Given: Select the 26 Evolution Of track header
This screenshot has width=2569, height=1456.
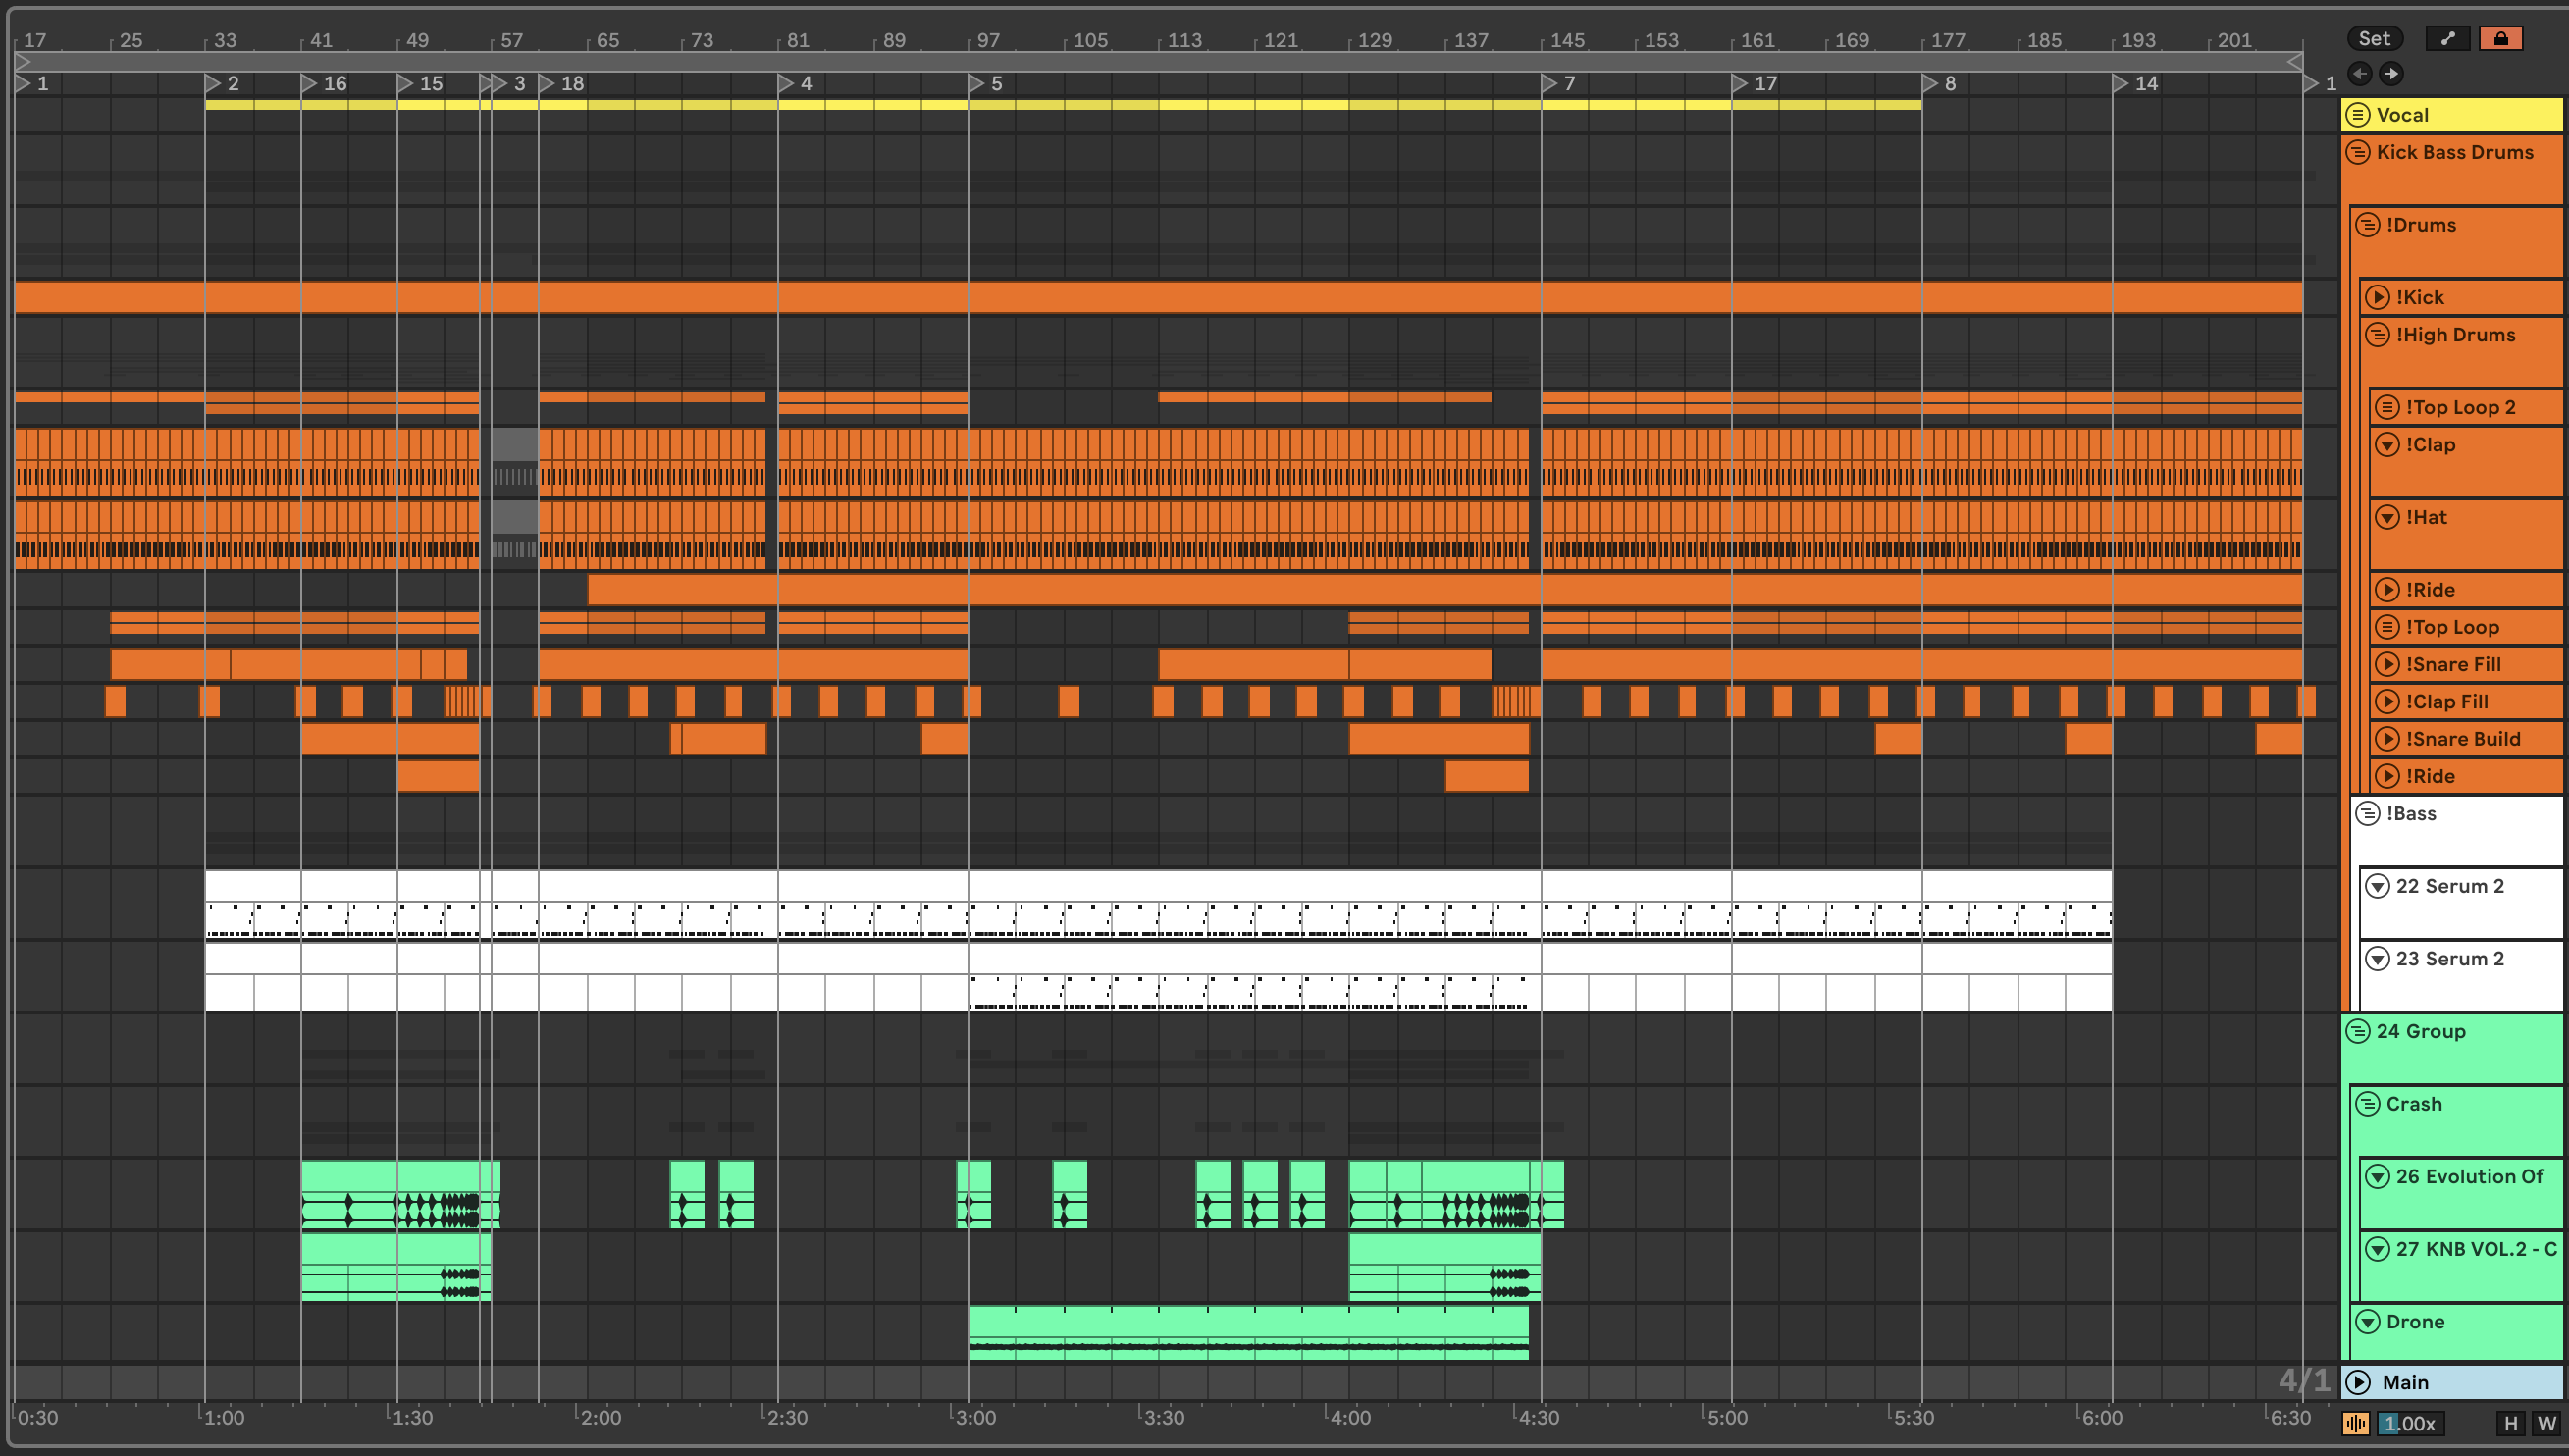Looking at the screenshot, I should 2468,1177.
